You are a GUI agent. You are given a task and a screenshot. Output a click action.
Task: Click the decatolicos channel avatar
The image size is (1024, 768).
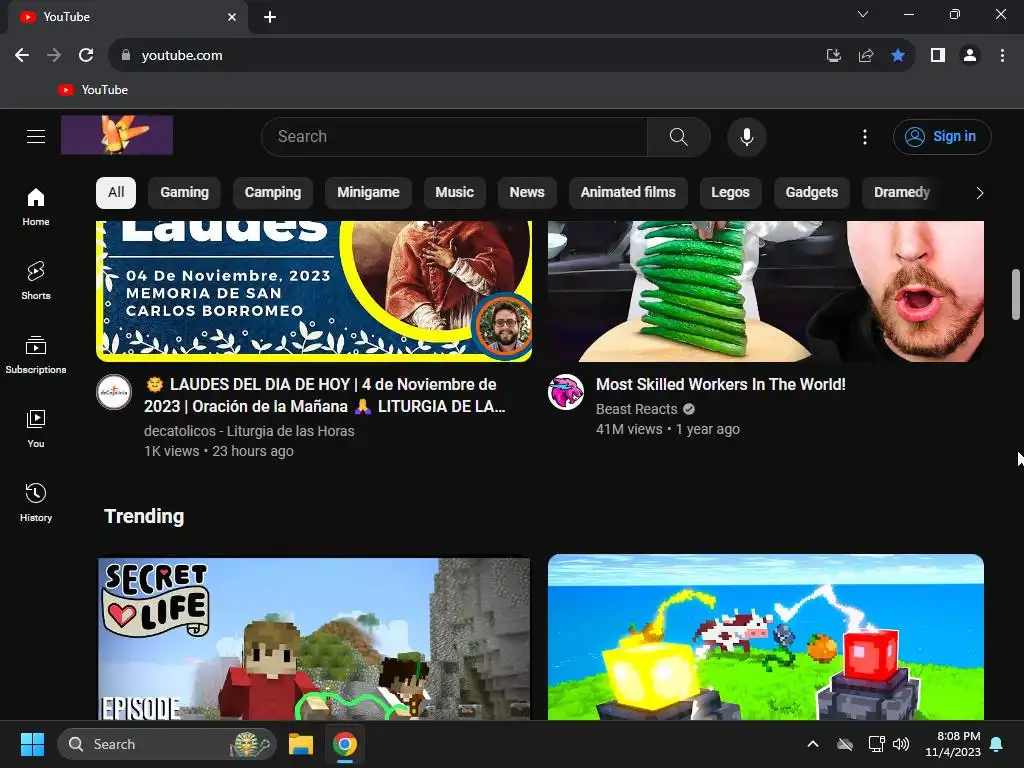pos(114,392)
